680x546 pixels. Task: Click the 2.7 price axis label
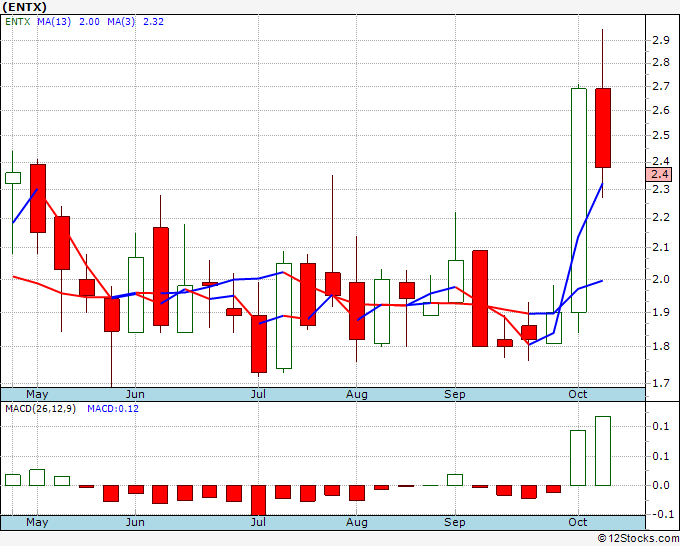click(x=661, y=86)
